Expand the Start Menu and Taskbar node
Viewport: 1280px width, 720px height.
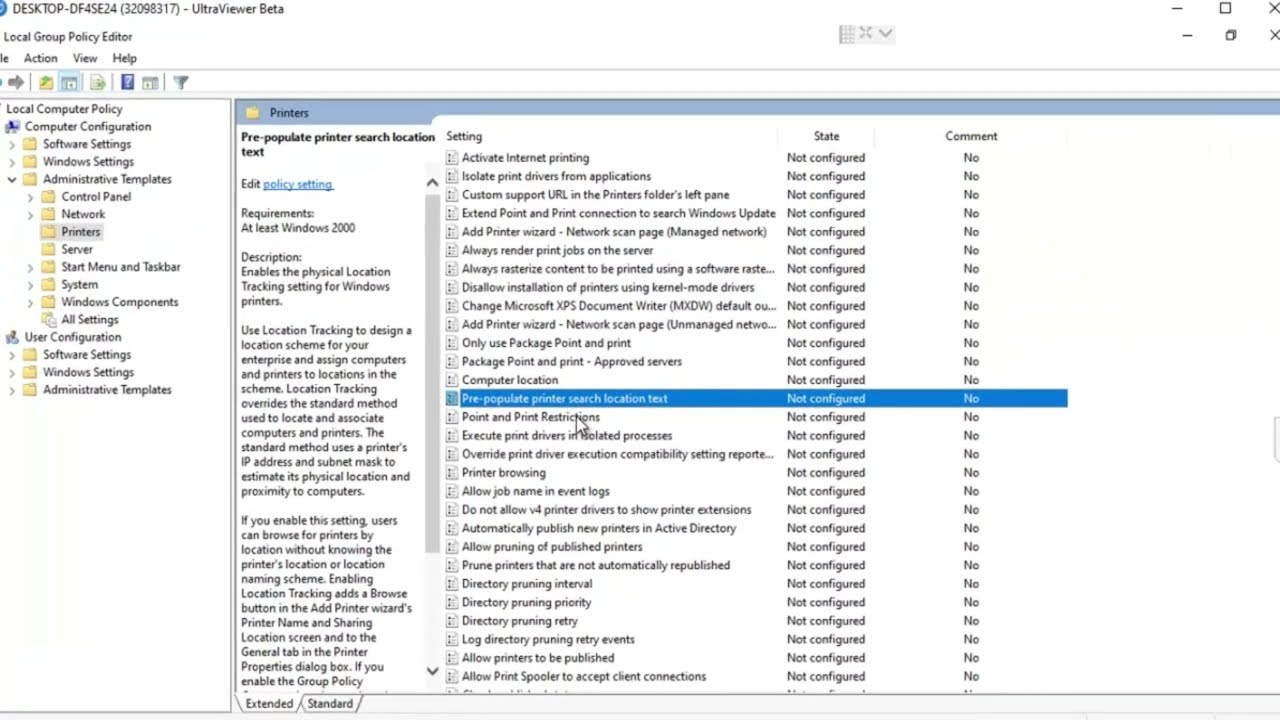(x=30, y=268)
